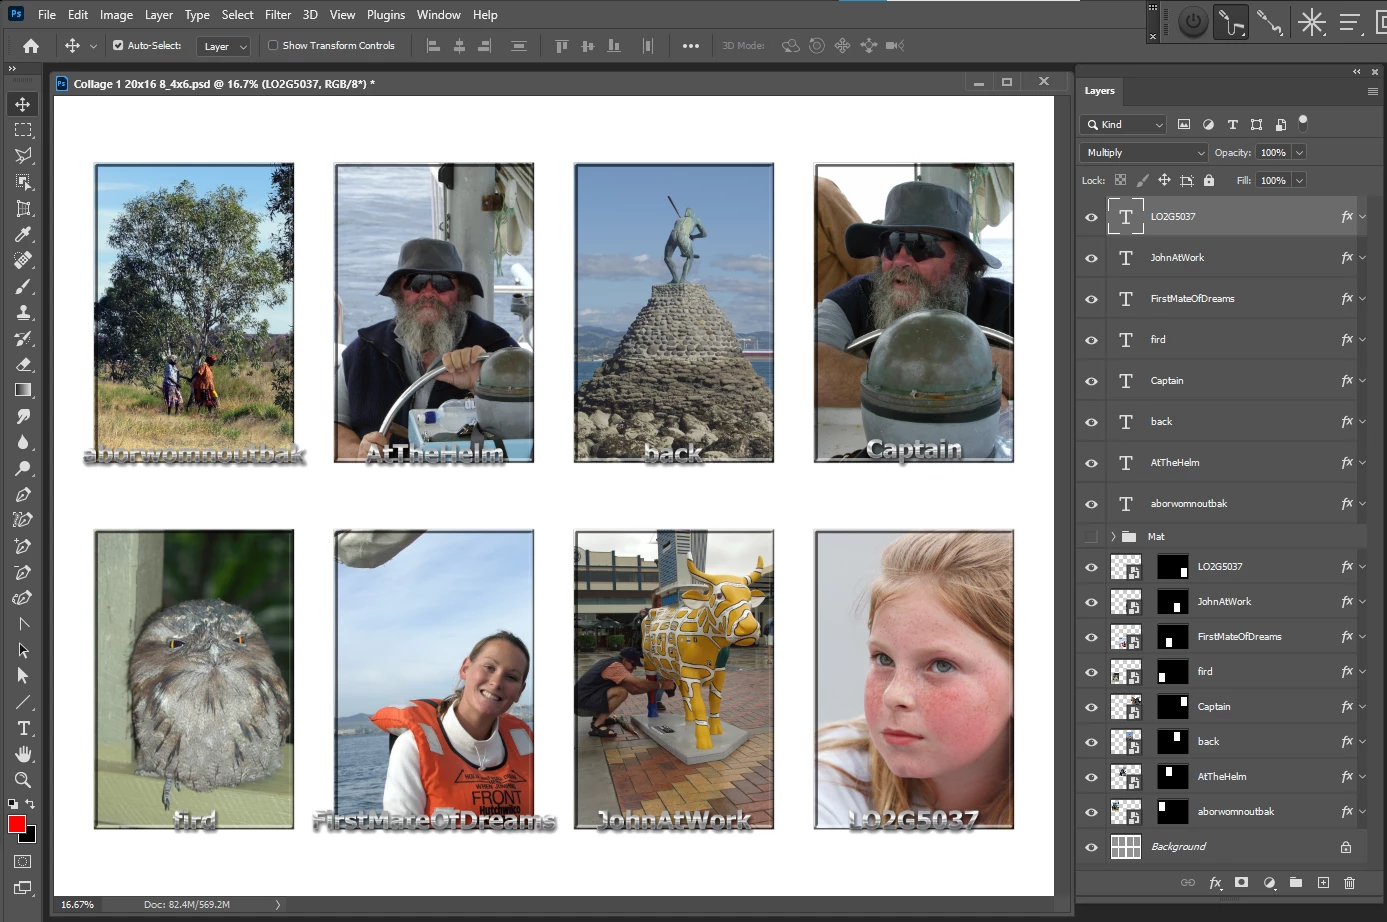The height and width of the screenshot is (922, 1387).
Task: Add a layer mask from Layers panel
Action: click(x=1241, y=883)
